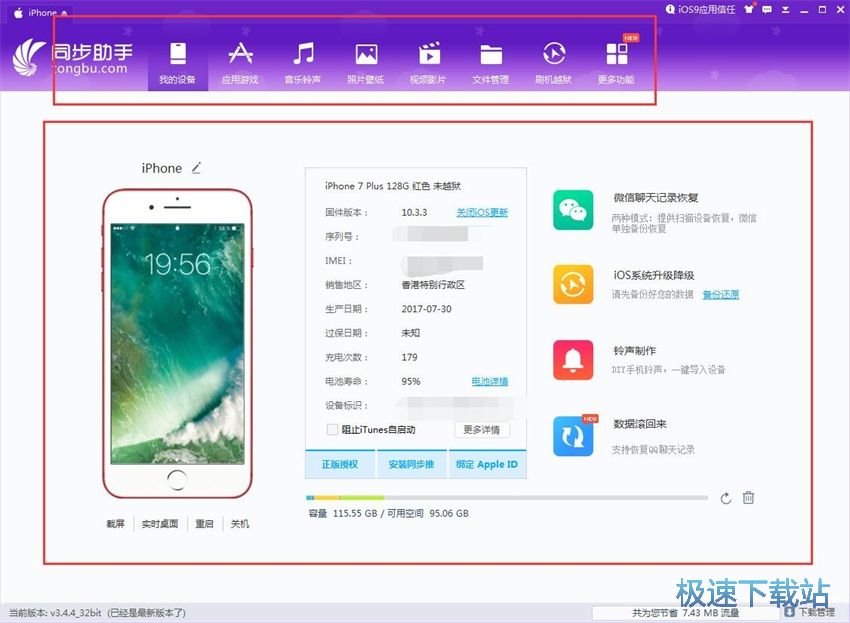The height and width of the screenshot is (623, 850).
Task: Eject the iPhone via arrow beside device name
Action: coord(65,13)
